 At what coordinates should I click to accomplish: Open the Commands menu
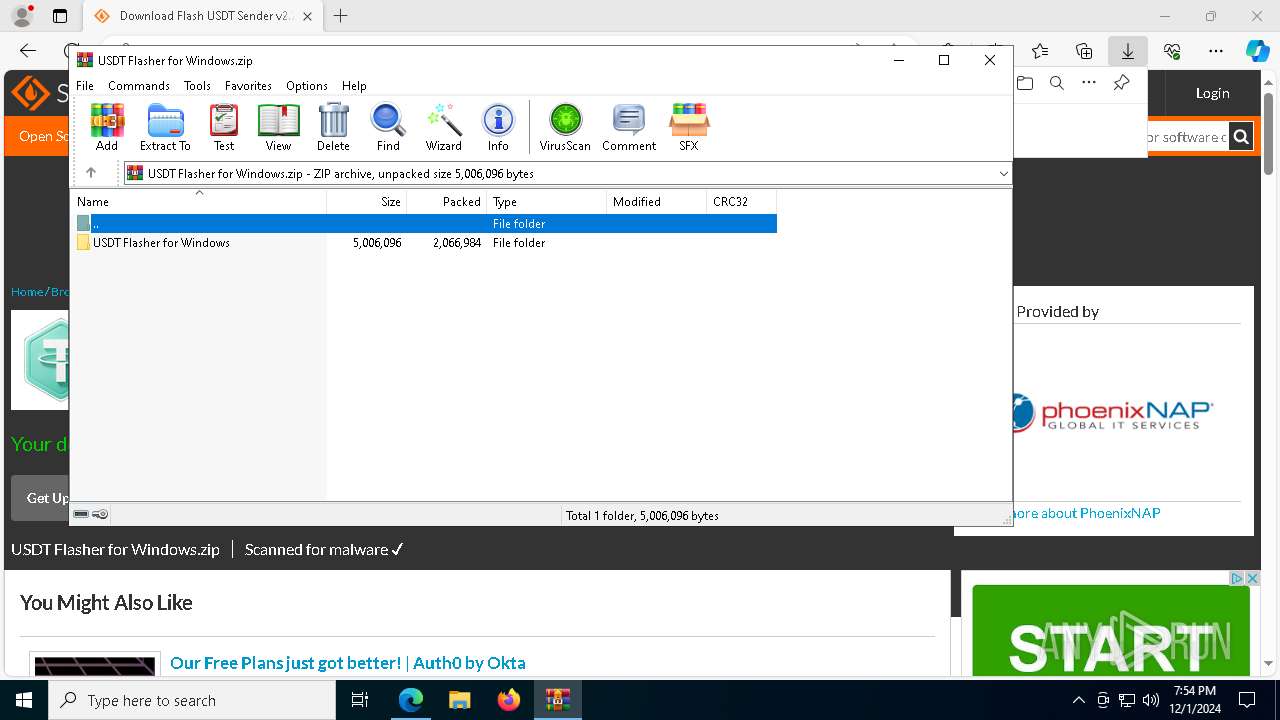coord(139,86)
